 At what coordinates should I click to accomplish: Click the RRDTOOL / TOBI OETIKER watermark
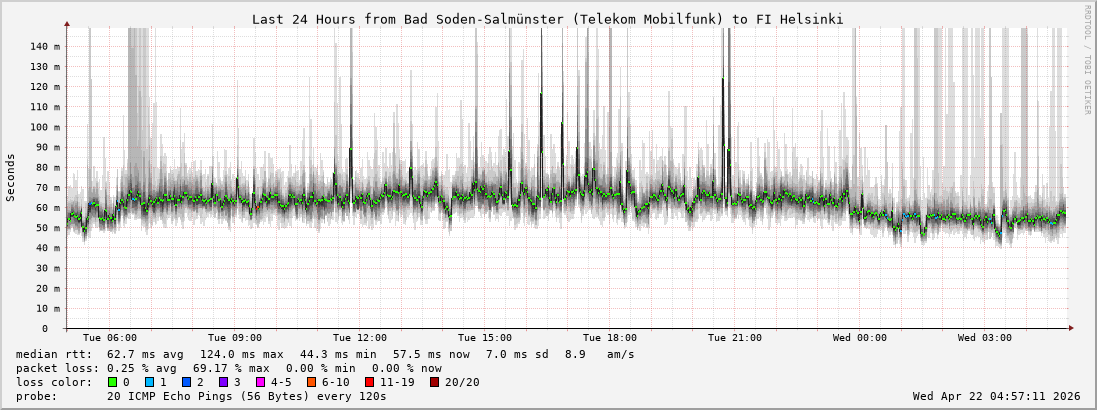point(1087,60)
